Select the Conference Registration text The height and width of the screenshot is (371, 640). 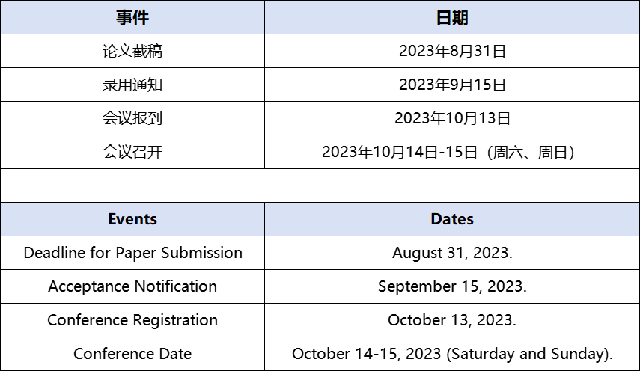[x=132, y=320]
